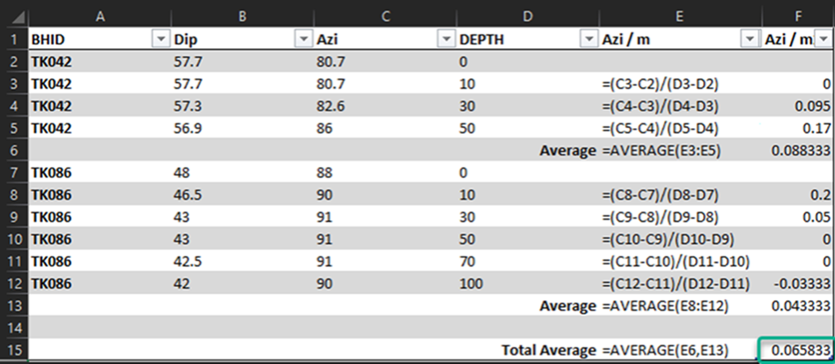Image resolution: width=835 pixels, height=364 pixels.
Task: Open the DEPTH column filter dropdown
Action: [x=588, y=39]
